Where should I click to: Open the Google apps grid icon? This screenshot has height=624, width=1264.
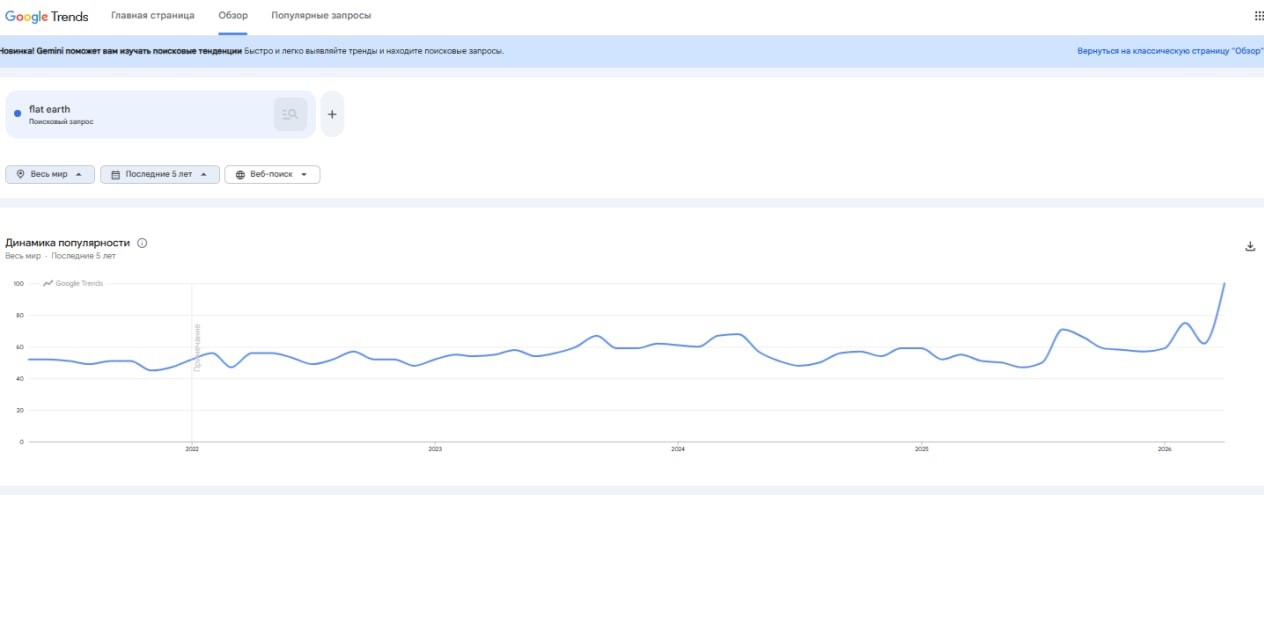1258,16
